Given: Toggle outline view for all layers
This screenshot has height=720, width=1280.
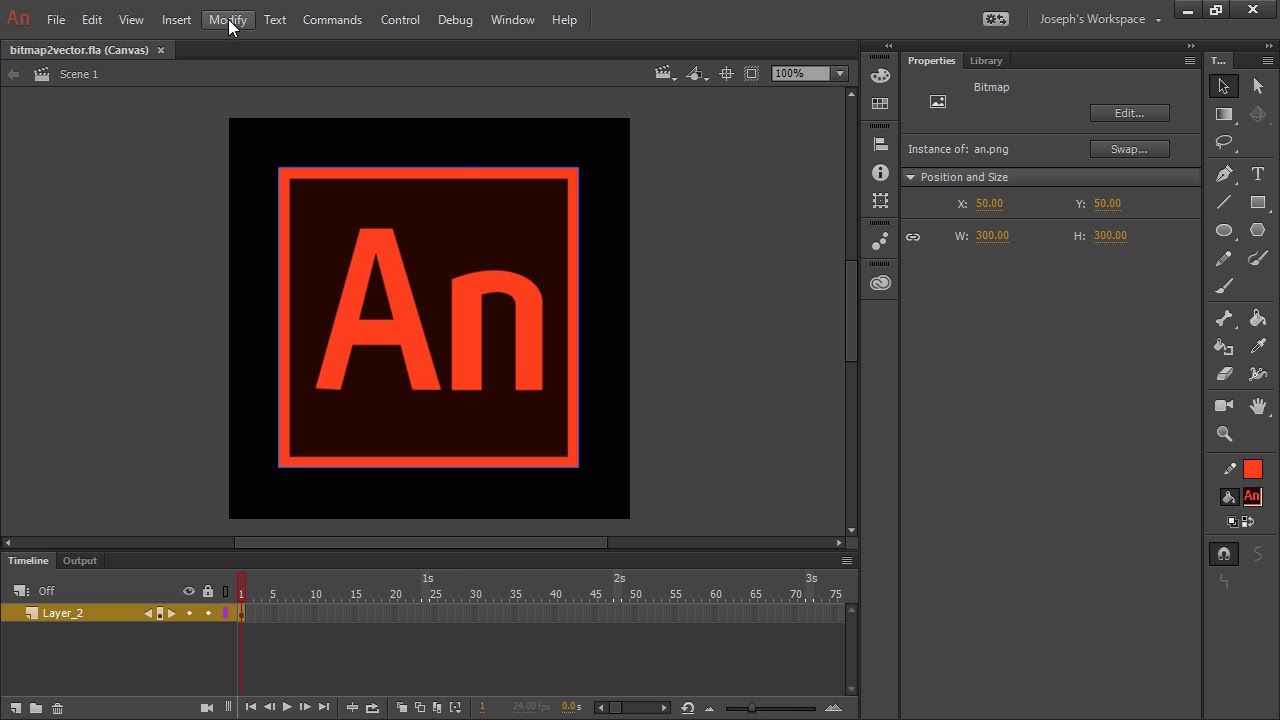Looking at the screenshot, I should pos(225,591).
